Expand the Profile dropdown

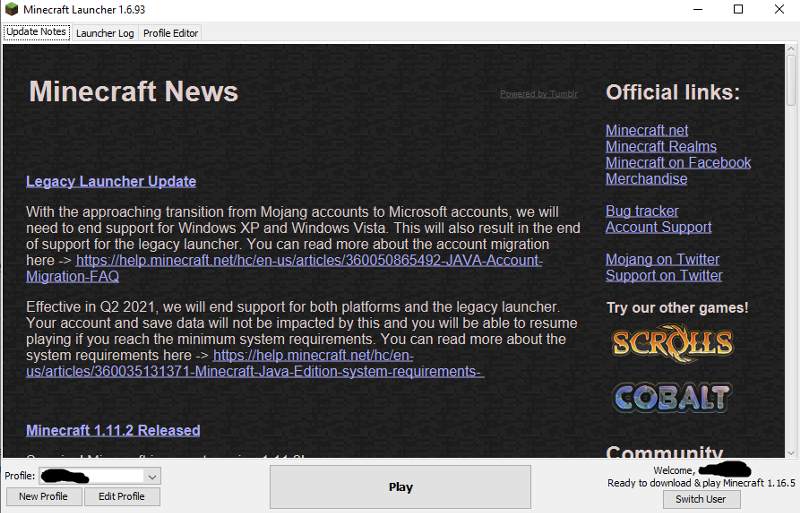click(152, 477)
